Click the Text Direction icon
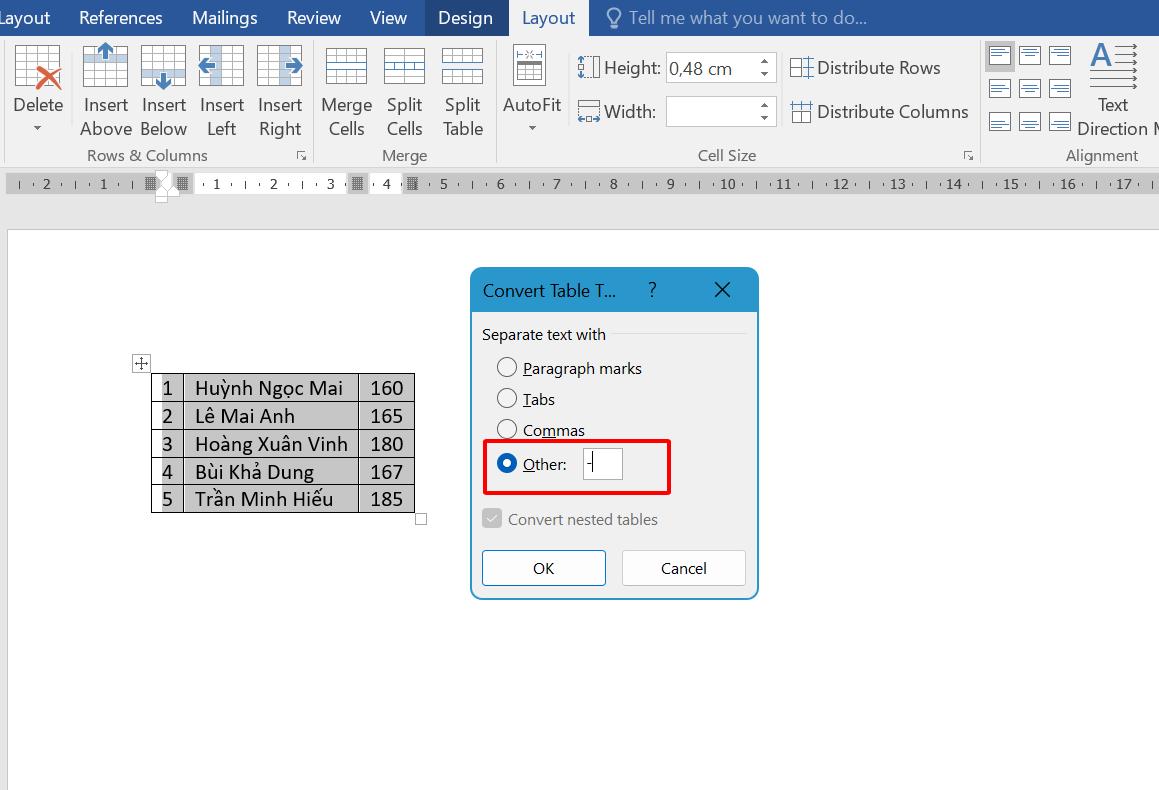 pyautogui.click(x=1113, y=66)
